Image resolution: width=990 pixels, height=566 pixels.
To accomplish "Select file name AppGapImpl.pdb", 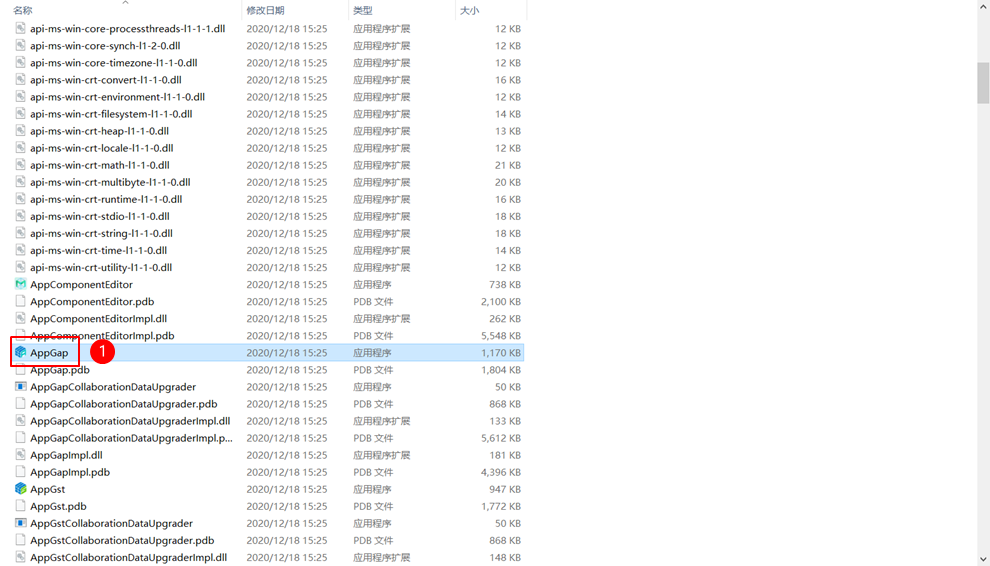I will (x=70, y=472).
